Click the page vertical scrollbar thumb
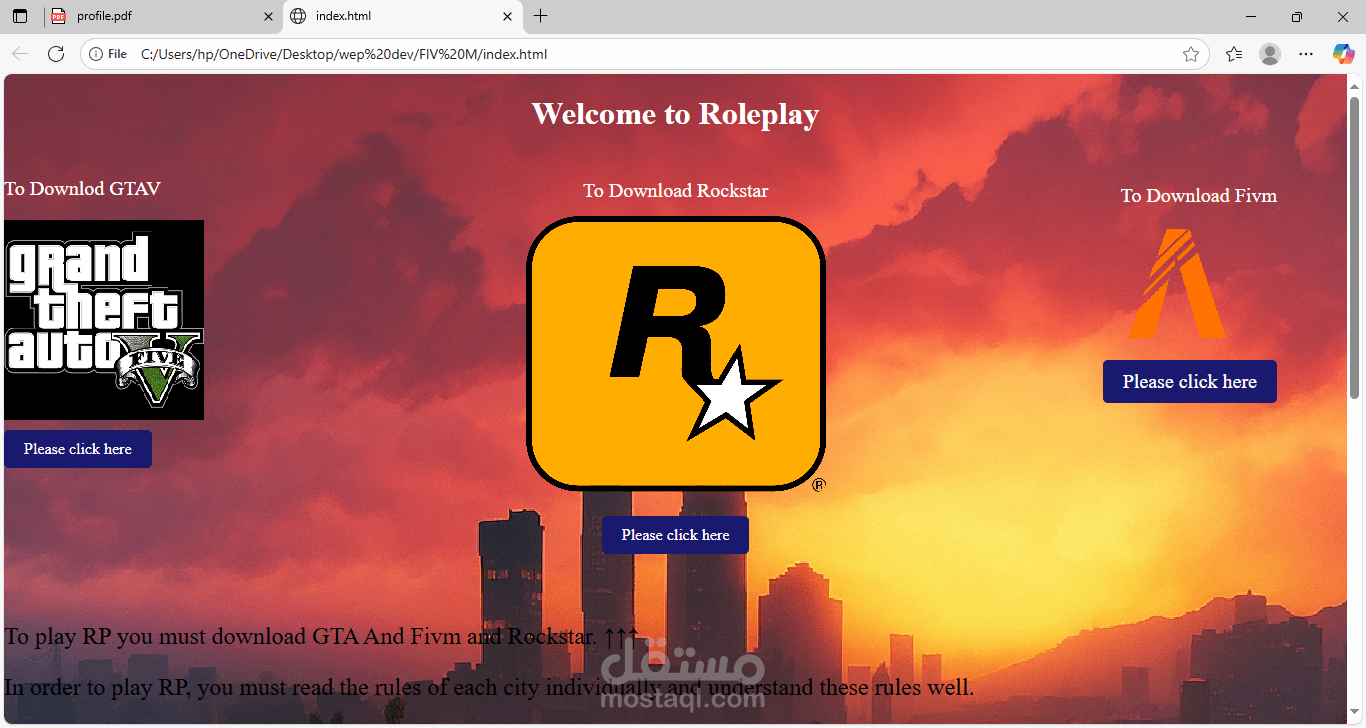The width and height of the screenshot is (1366, 728). [1355, 247]
